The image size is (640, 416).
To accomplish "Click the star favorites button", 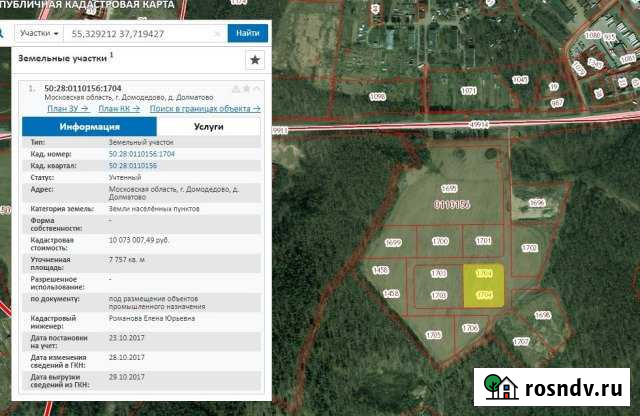I will [254, 60].
